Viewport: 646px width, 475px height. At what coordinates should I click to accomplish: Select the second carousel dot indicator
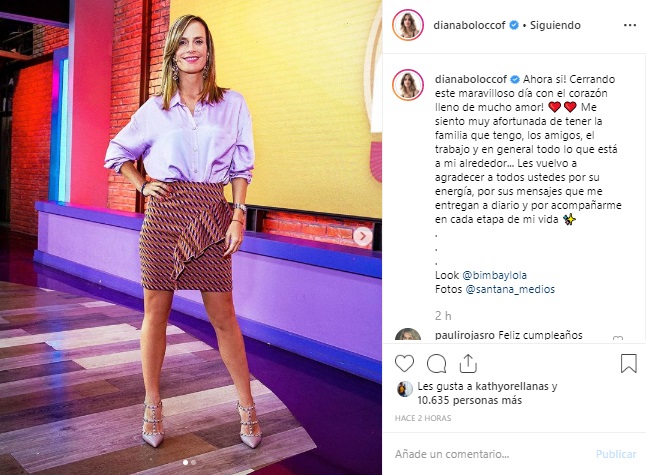click(193, 462)
